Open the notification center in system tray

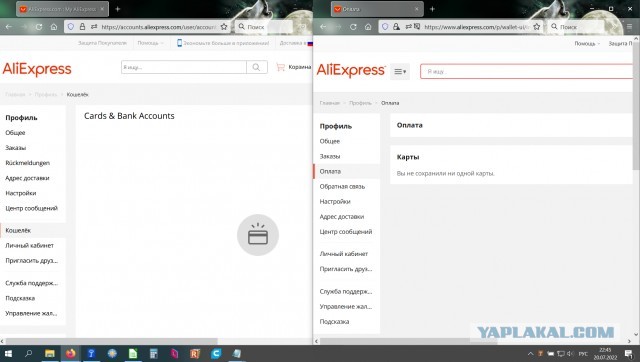pyautogui.click(x=629, y=353)
